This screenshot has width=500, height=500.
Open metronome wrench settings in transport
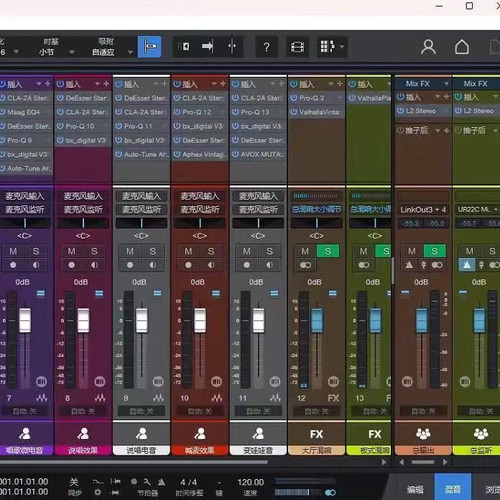pyautogui.click(x=147, y=482)
